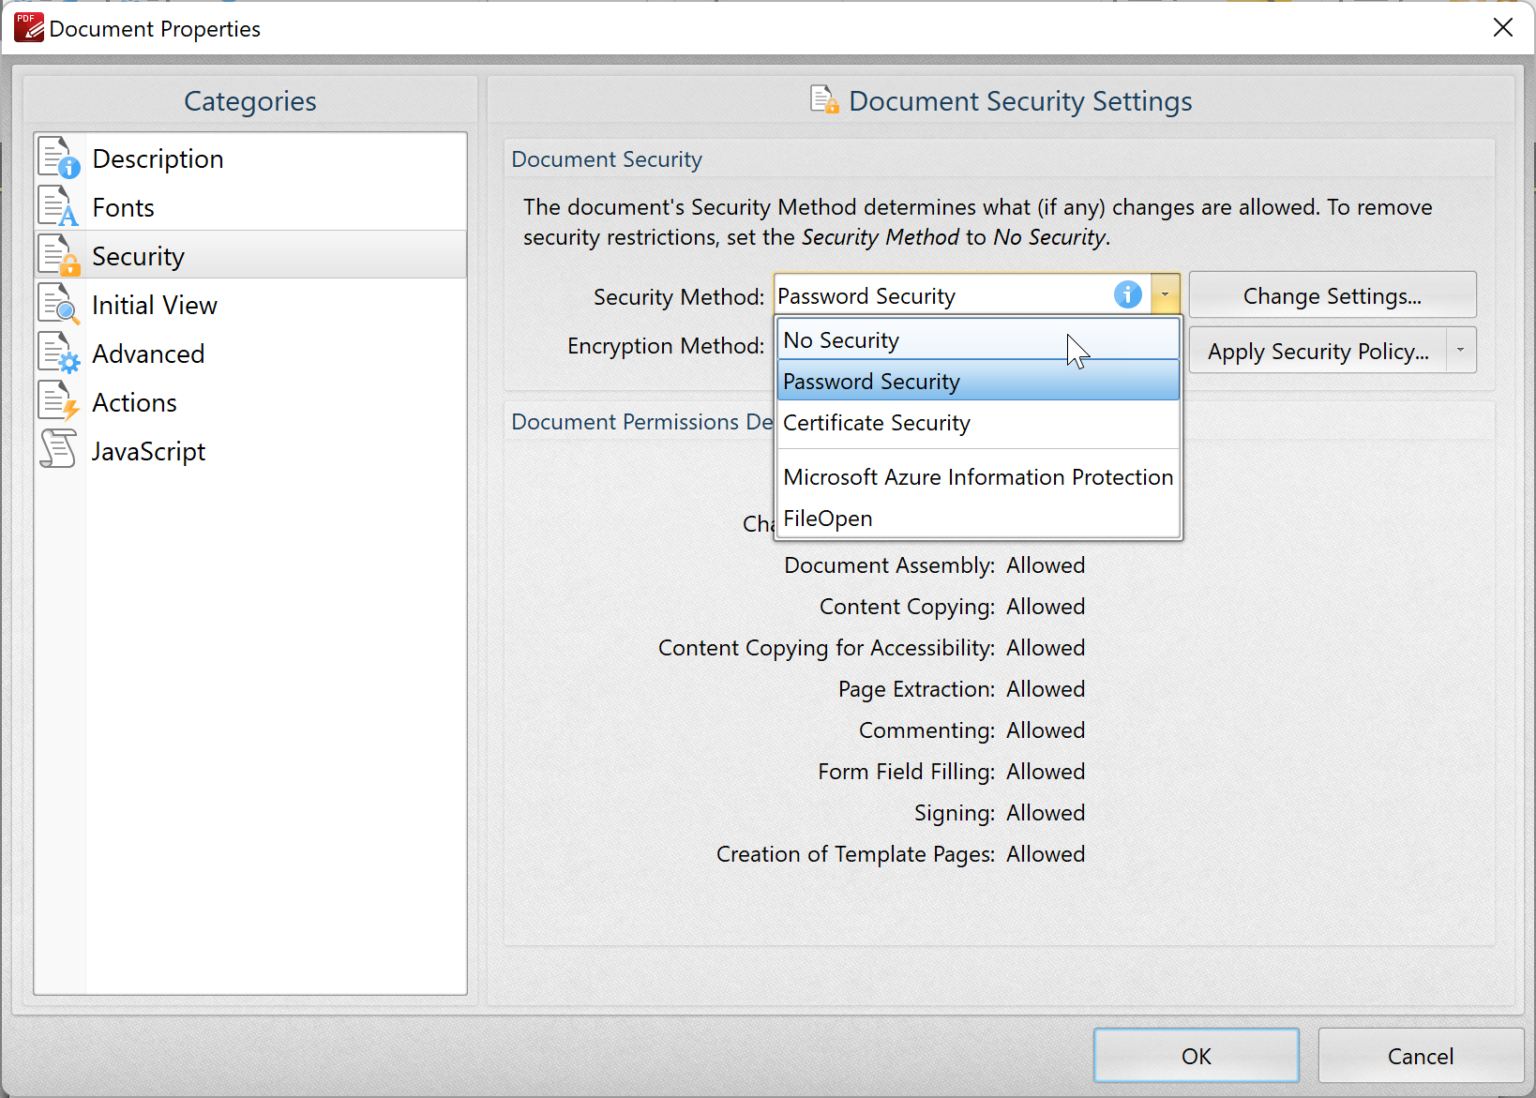The height and width of the screenshot is (1098, 1536).
Task: Click the Initial View magnifier icon
Action: (x=59, y=303)
